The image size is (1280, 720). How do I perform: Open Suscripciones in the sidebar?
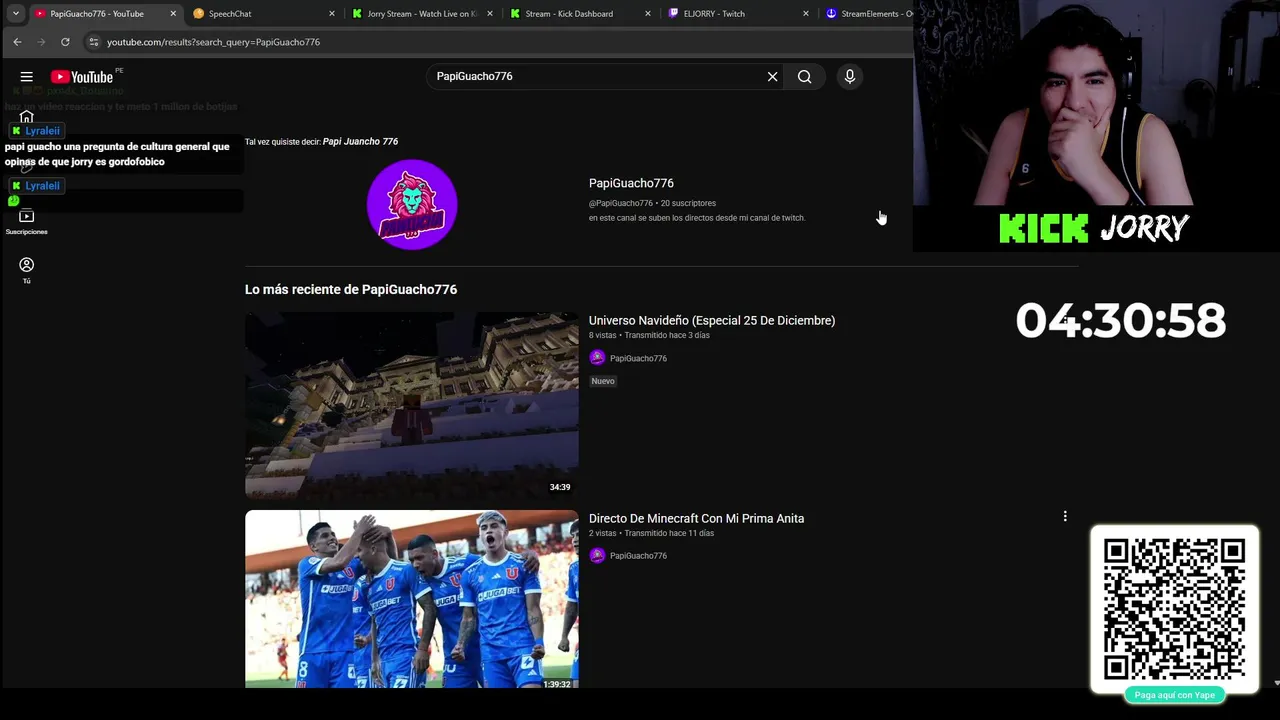click(x=27, y=222)
